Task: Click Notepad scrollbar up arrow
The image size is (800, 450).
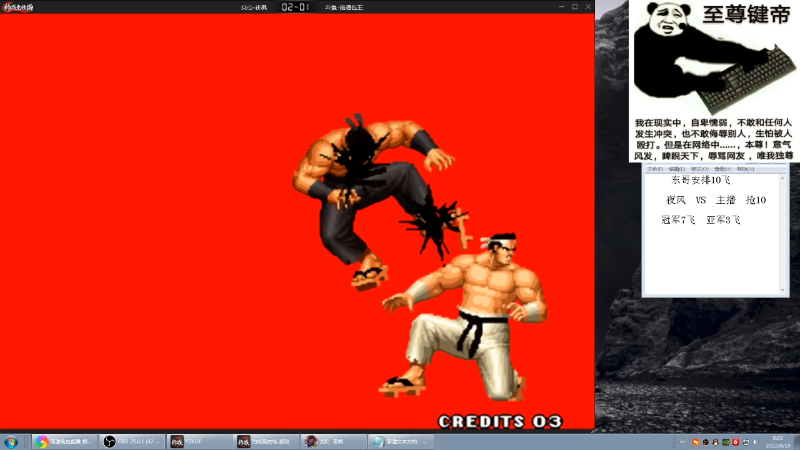Action: (x=783, y=178)
